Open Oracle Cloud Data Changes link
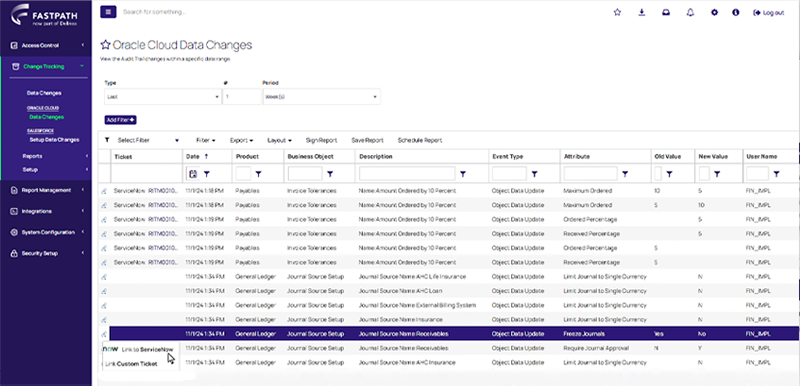 [46, 117]
